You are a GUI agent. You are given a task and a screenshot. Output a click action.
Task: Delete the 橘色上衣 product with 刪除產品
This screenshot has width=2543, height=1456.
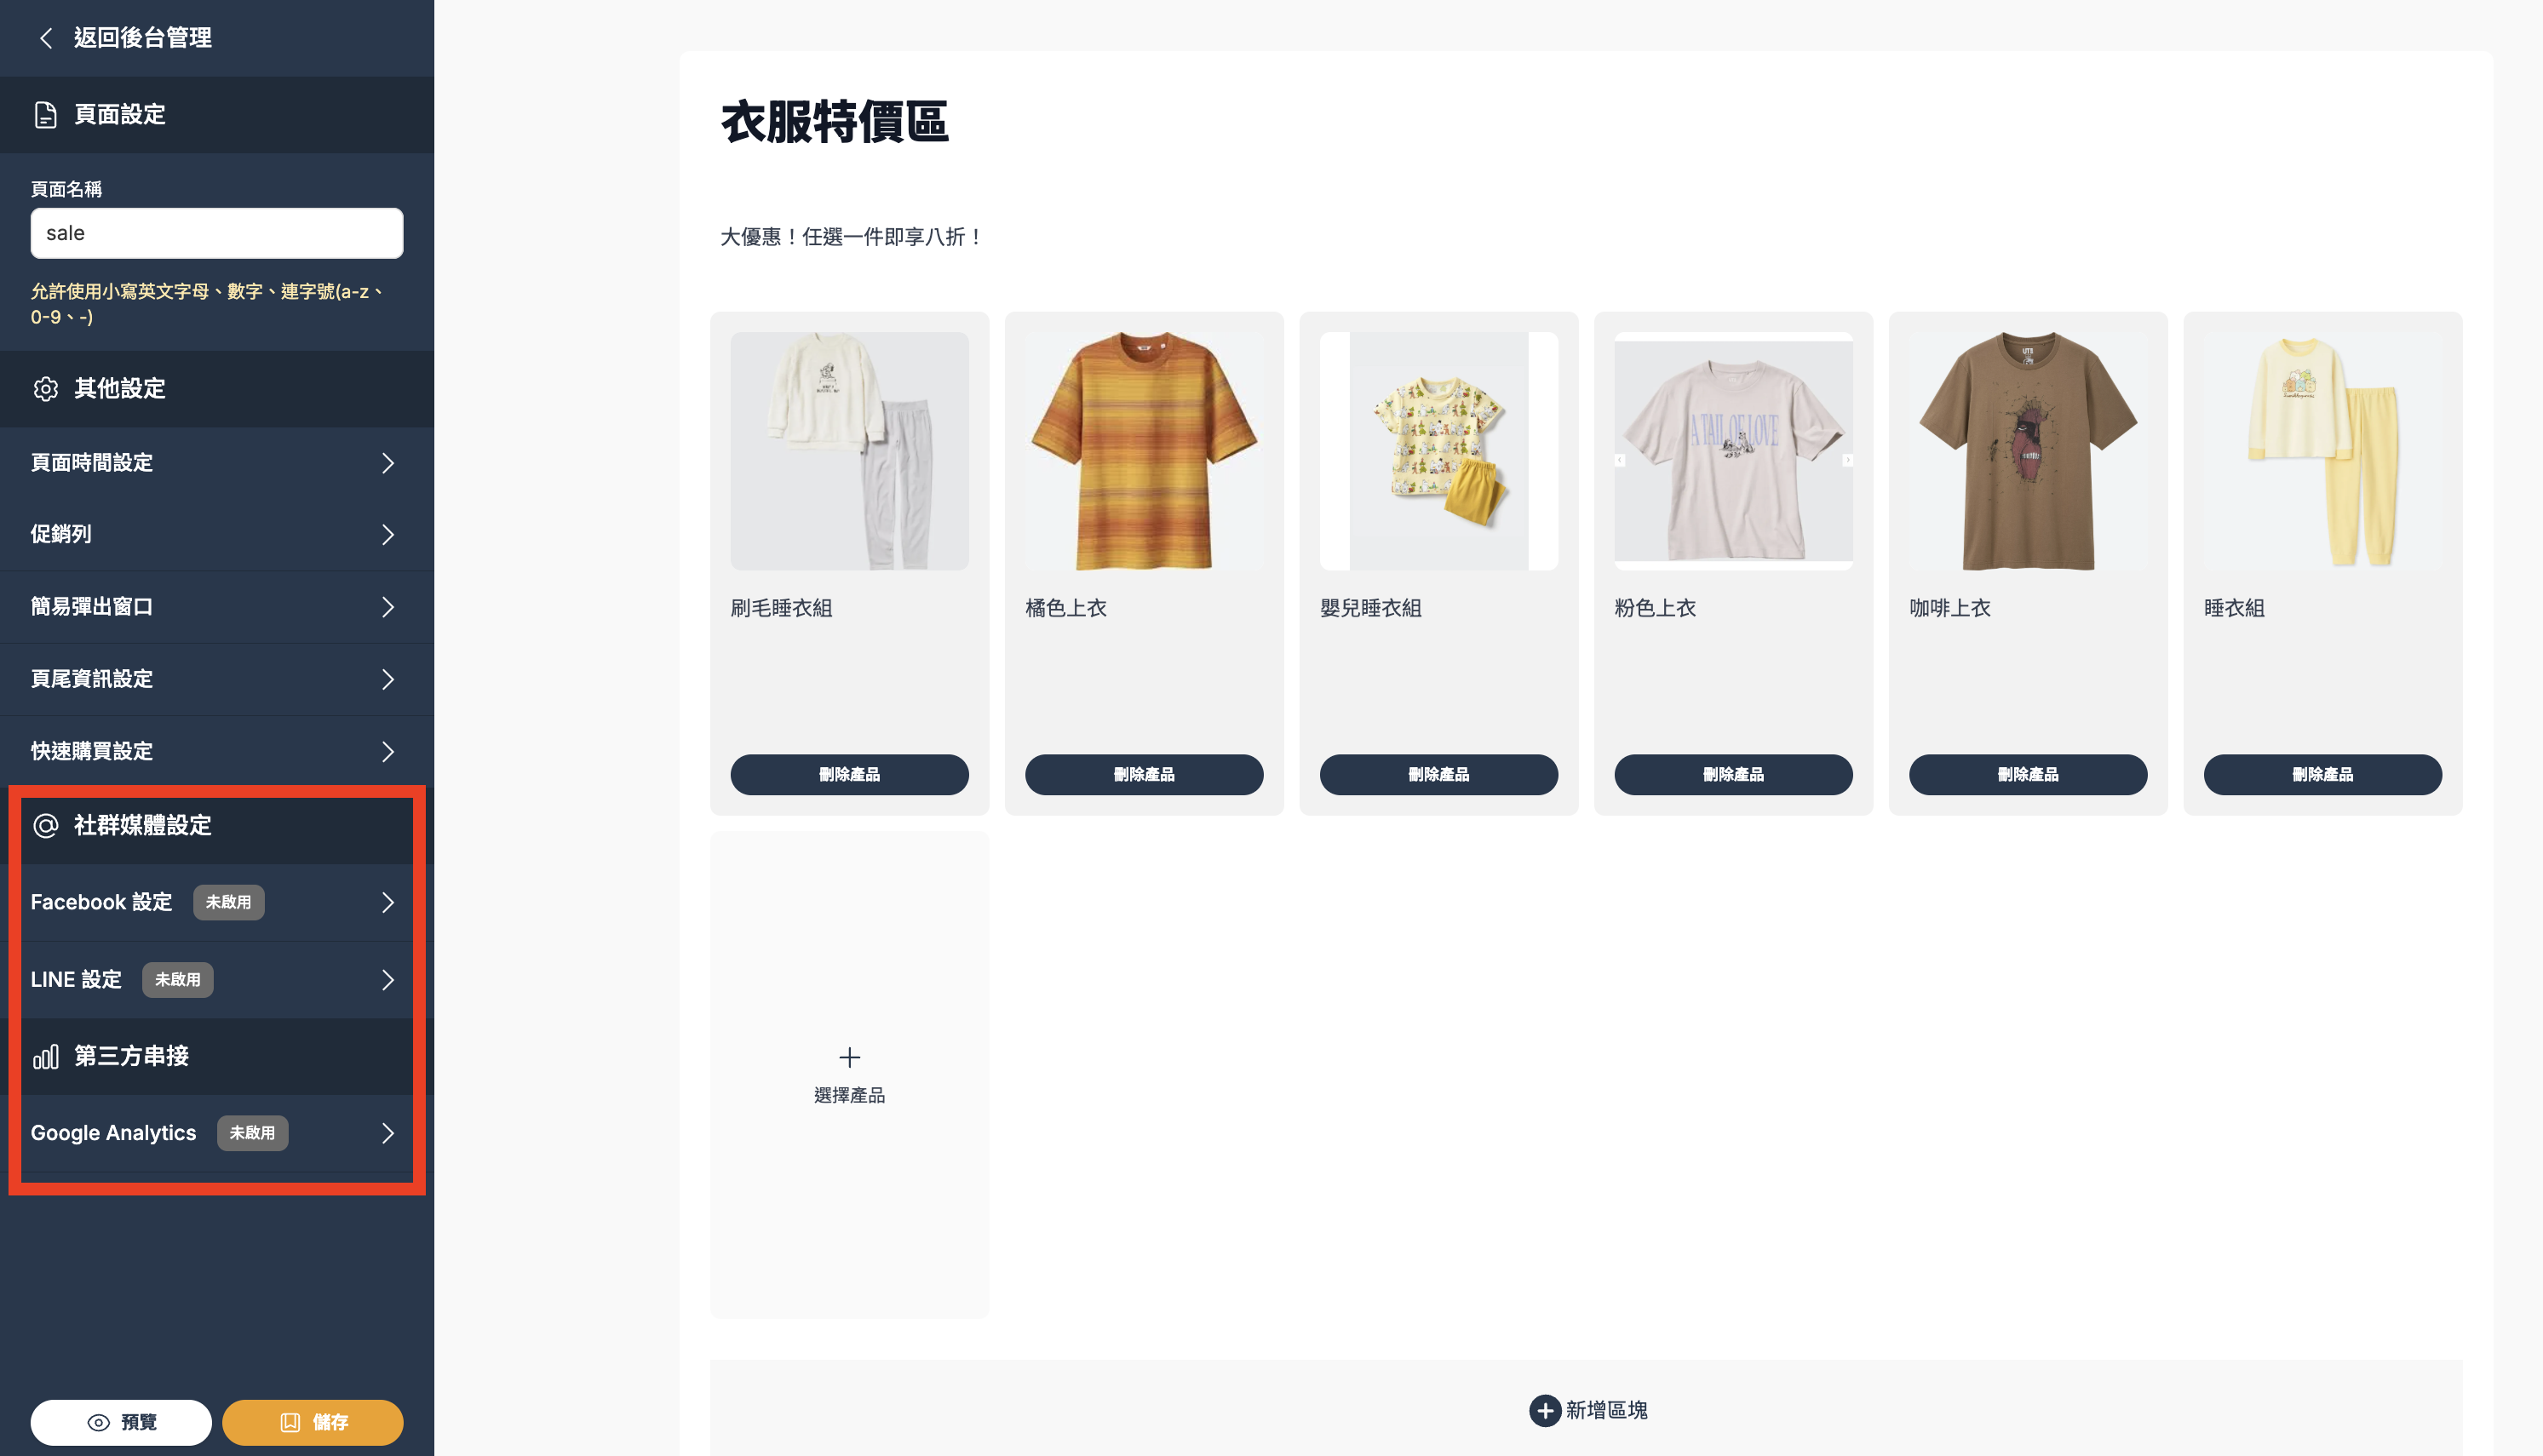[x=1144, y=775]
